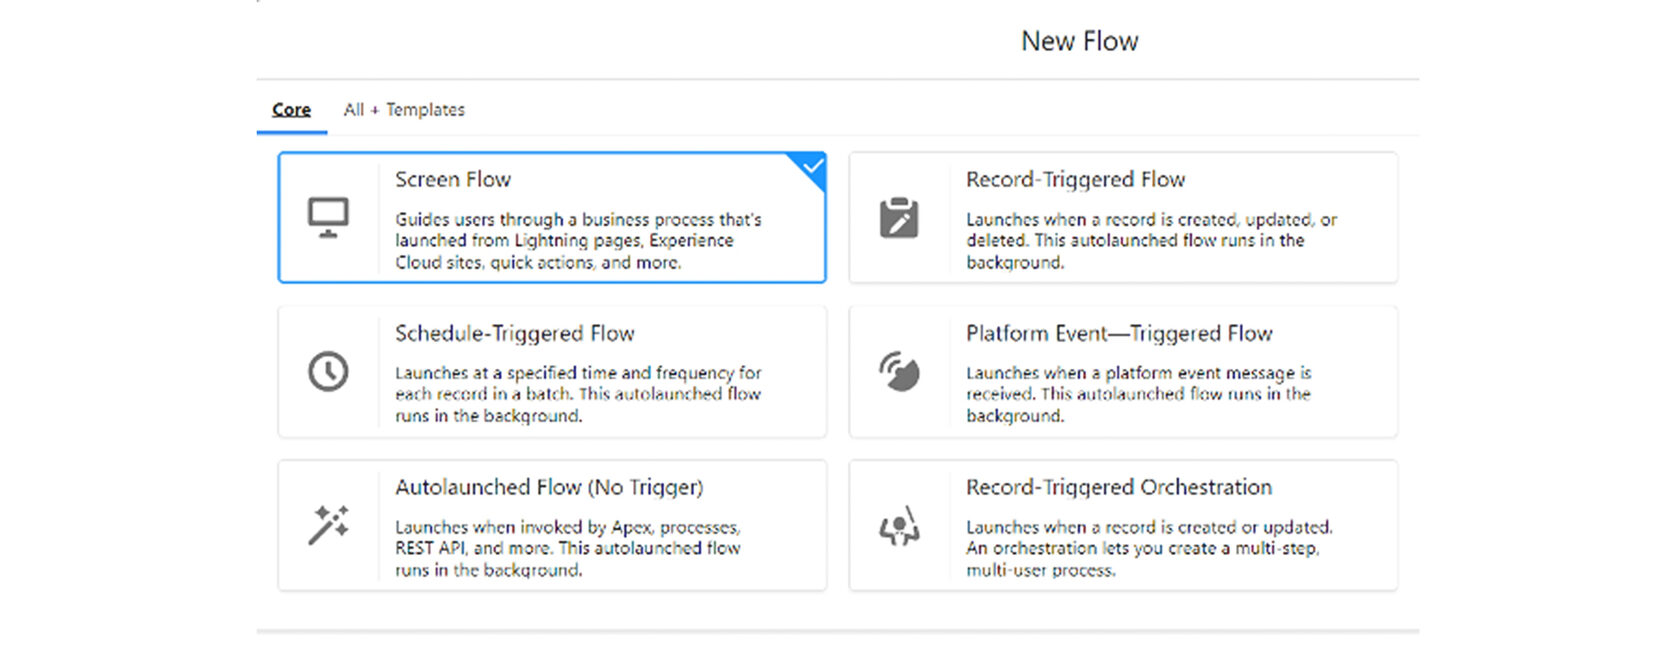Click the New Flow dialog title
The image size is (1680, 669).
(1079, 41)
